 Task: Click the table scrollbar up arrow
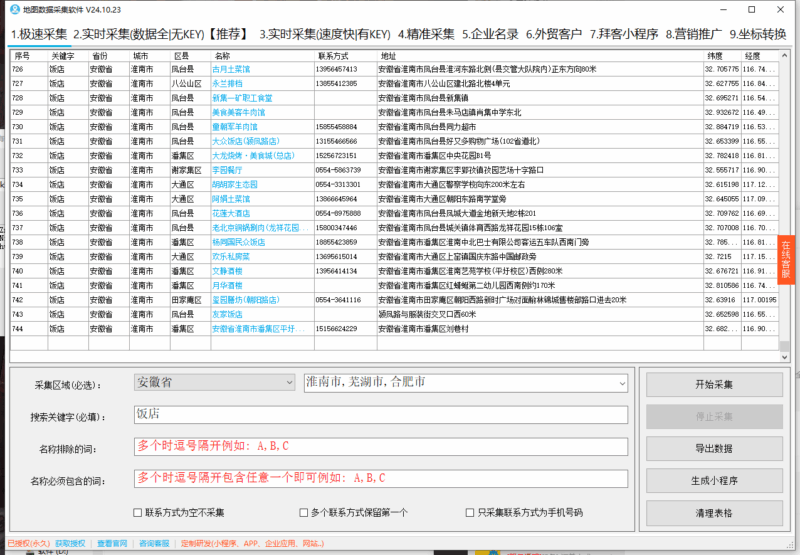pyautogui.click(x=784, y=55)
